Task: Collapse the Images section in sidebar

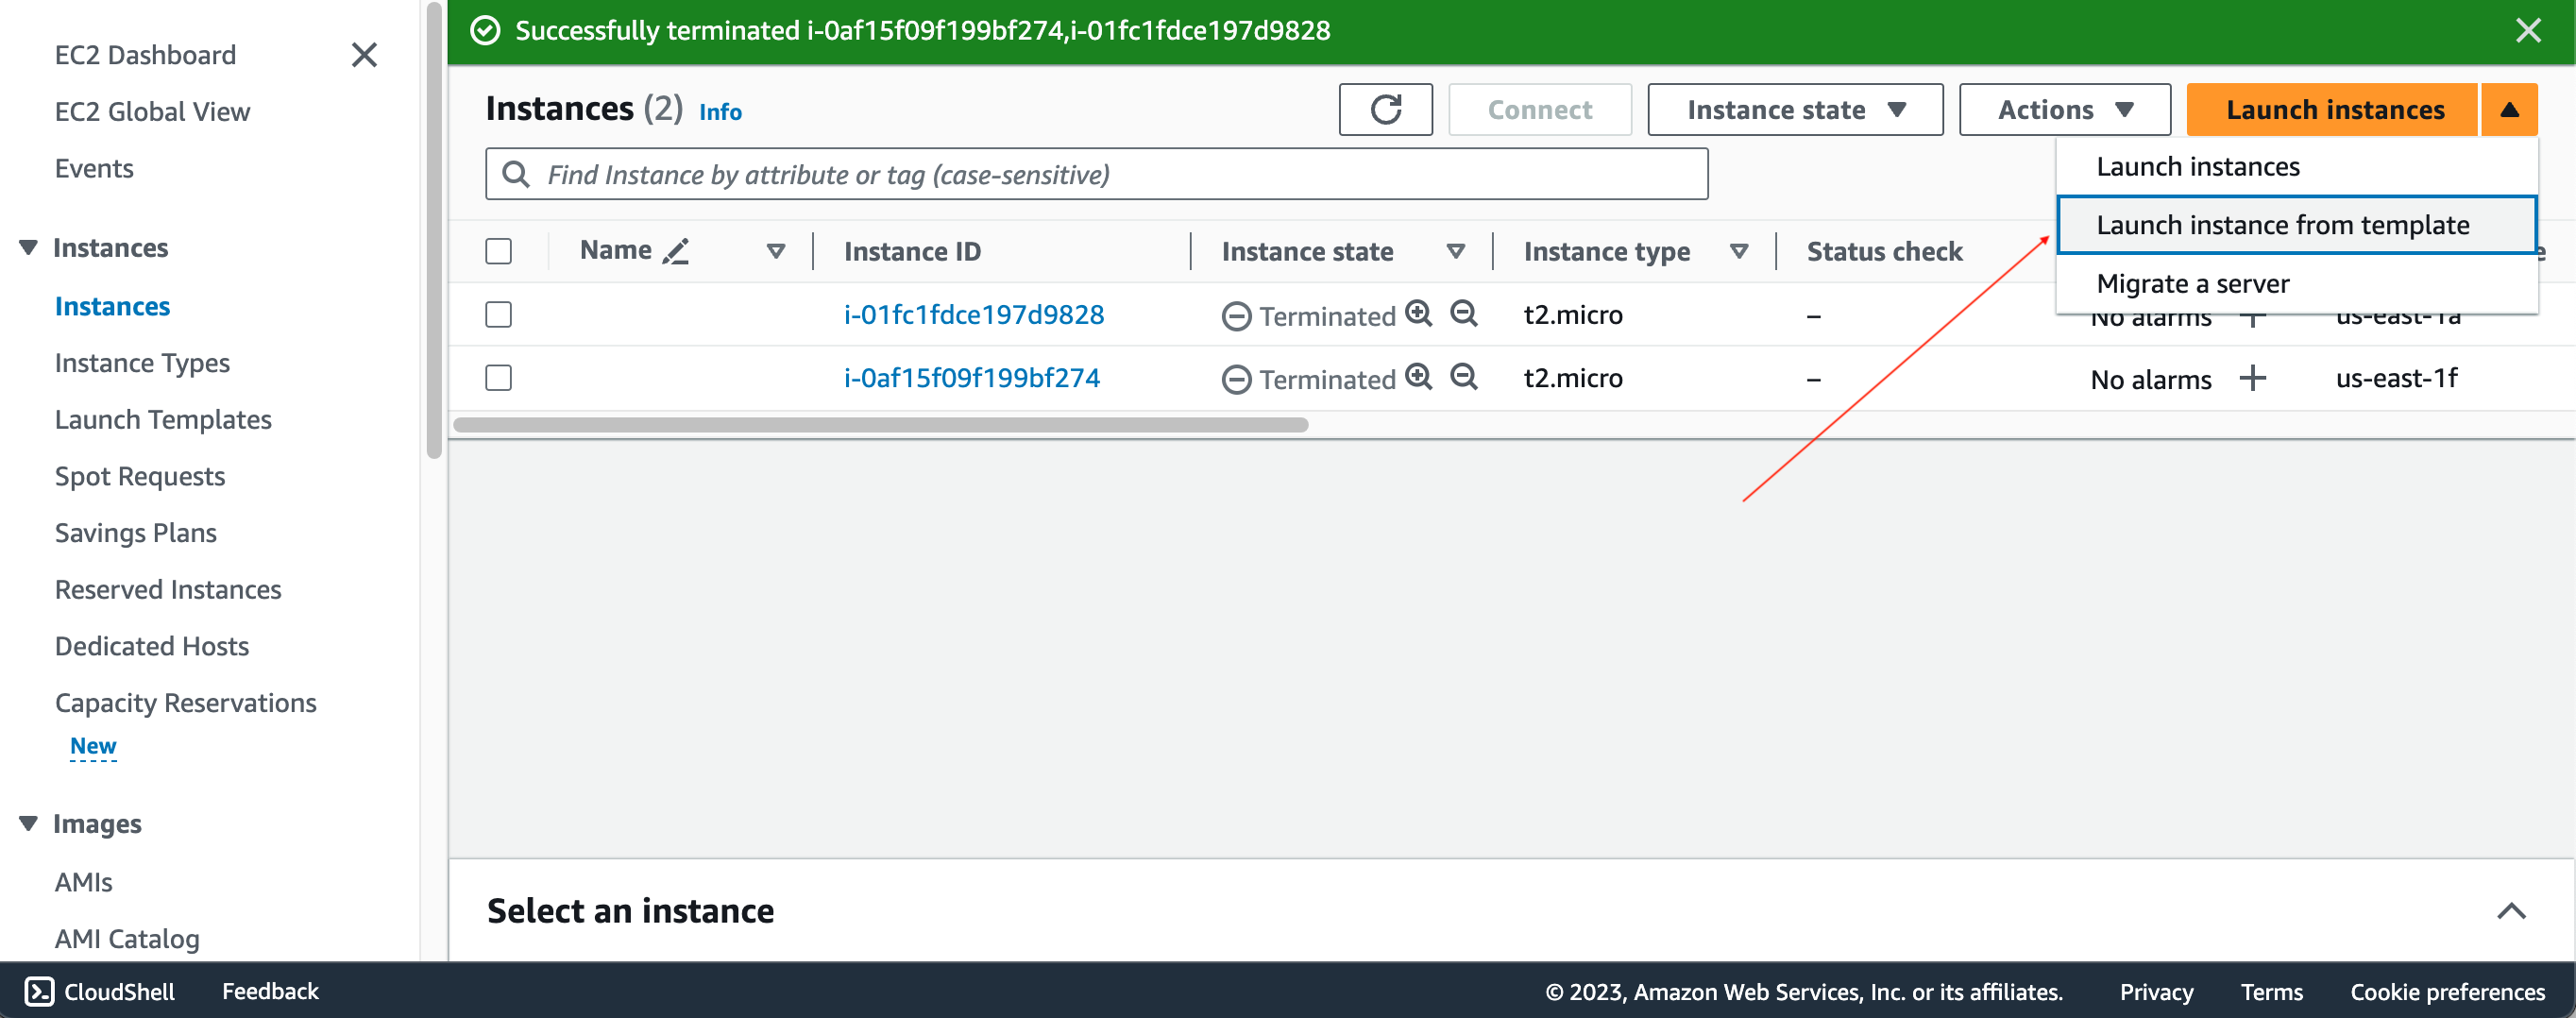Action: click(x=28, y=823)
